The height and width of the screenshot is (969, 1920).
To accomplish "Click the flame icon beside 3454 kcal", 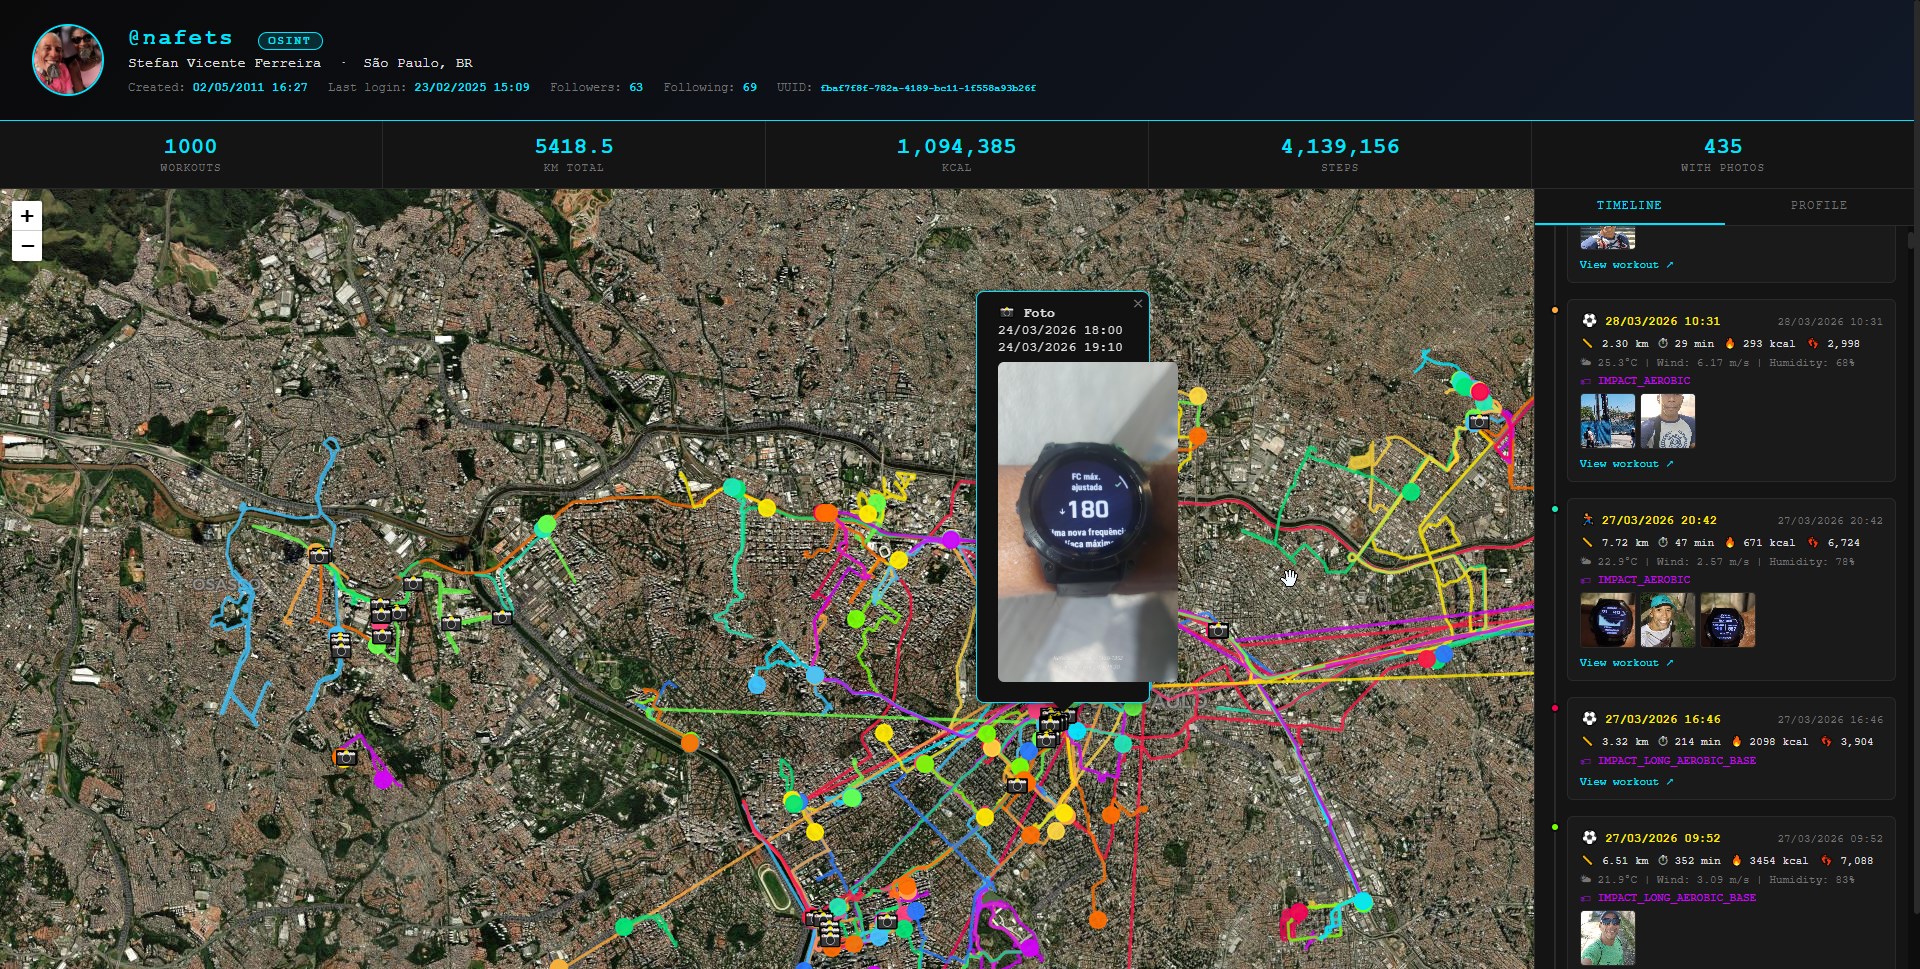I will pyautogui.click(x=1737, y=860).
